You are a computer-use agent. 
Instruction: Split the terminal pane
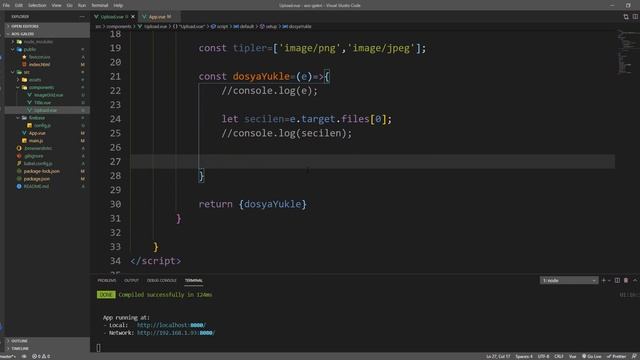[618, 281]
